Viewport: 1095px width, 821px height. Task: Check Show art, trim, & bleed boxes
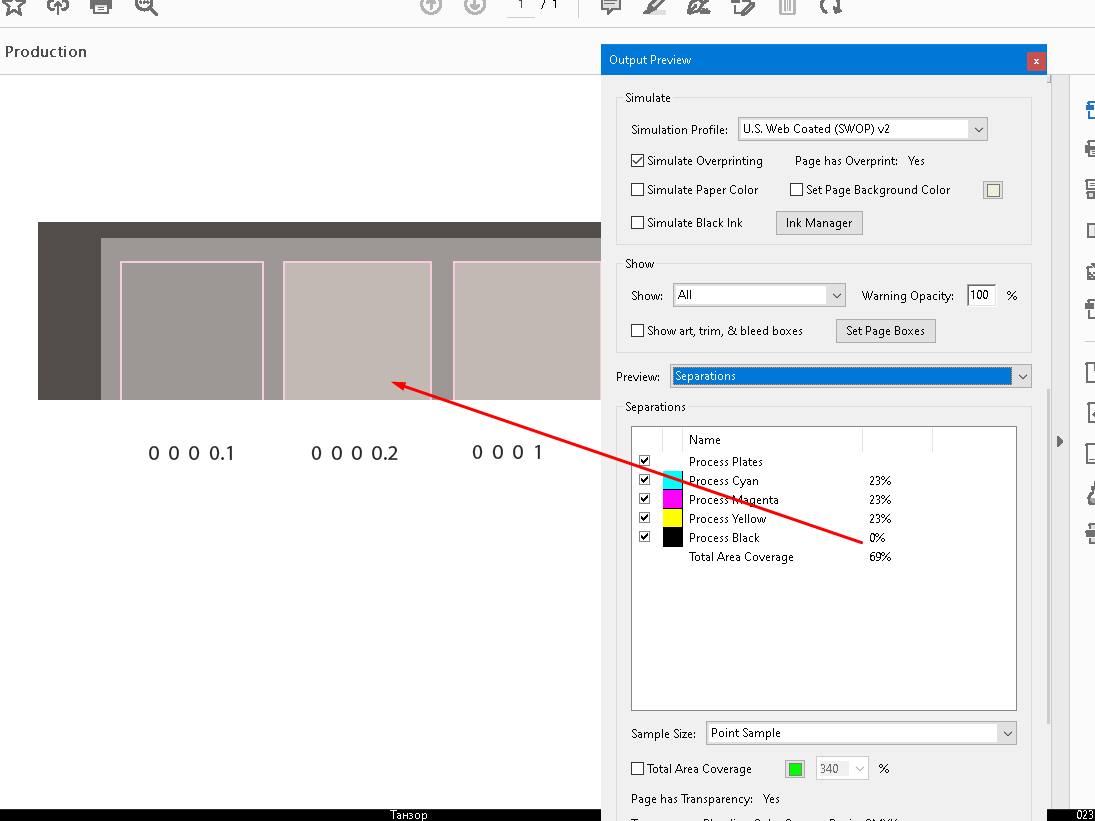click(x=638, y=331)
